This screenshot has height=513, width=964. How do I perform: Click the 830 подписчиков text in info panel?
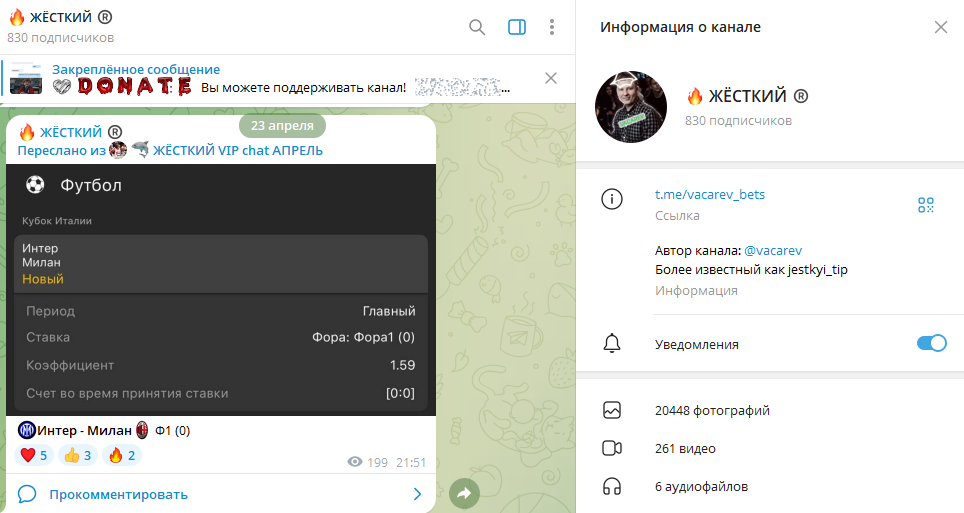click(738, 121)
